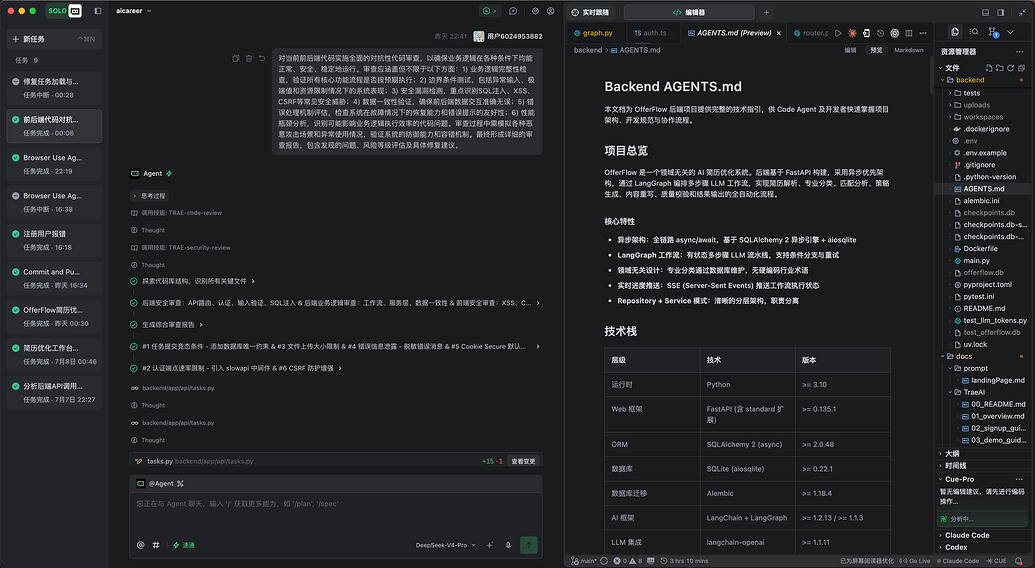
Task: Click the timeline history clock icon
Action: point(880,33)
